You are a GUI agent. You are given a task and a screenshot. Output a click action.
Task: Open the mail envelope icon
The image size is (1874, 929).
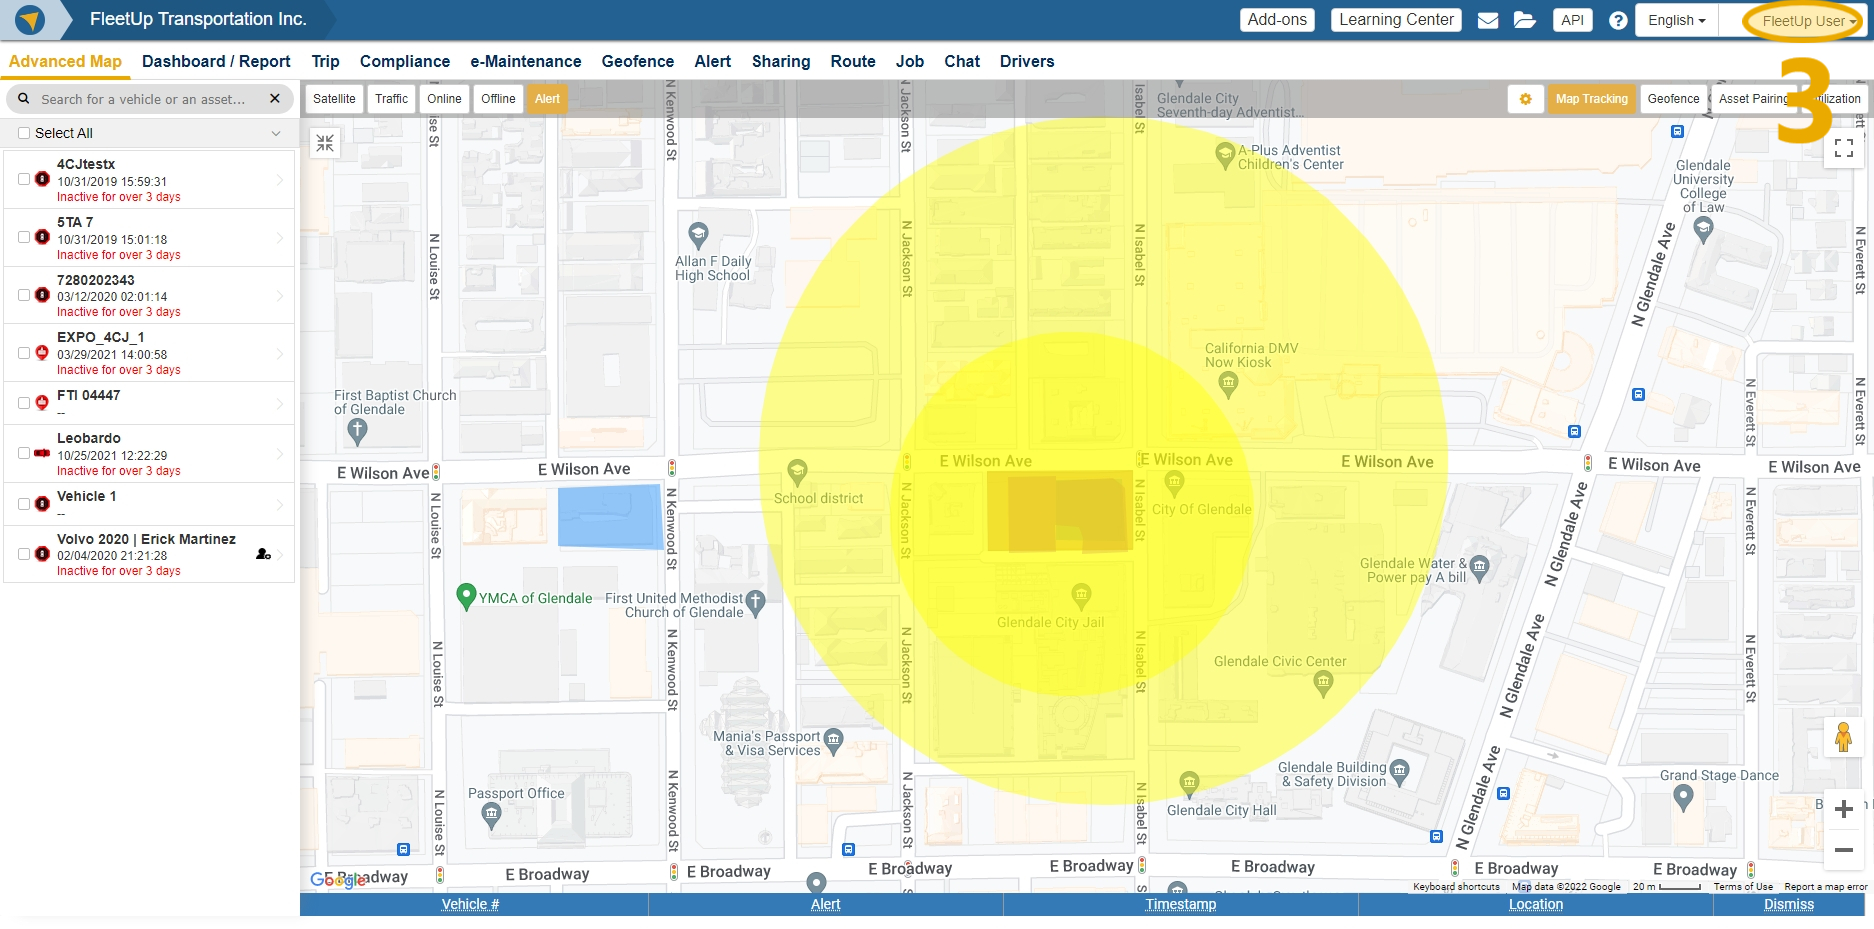(1488, 20)
